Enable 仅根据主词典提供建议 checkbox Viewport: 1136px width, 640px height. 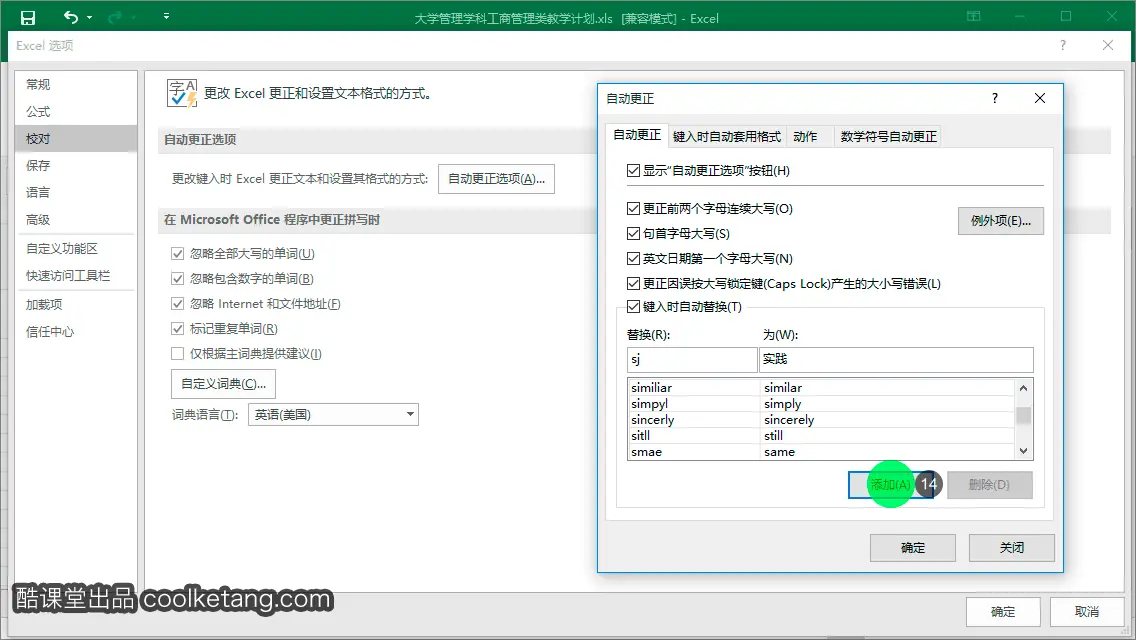(178, 354)
